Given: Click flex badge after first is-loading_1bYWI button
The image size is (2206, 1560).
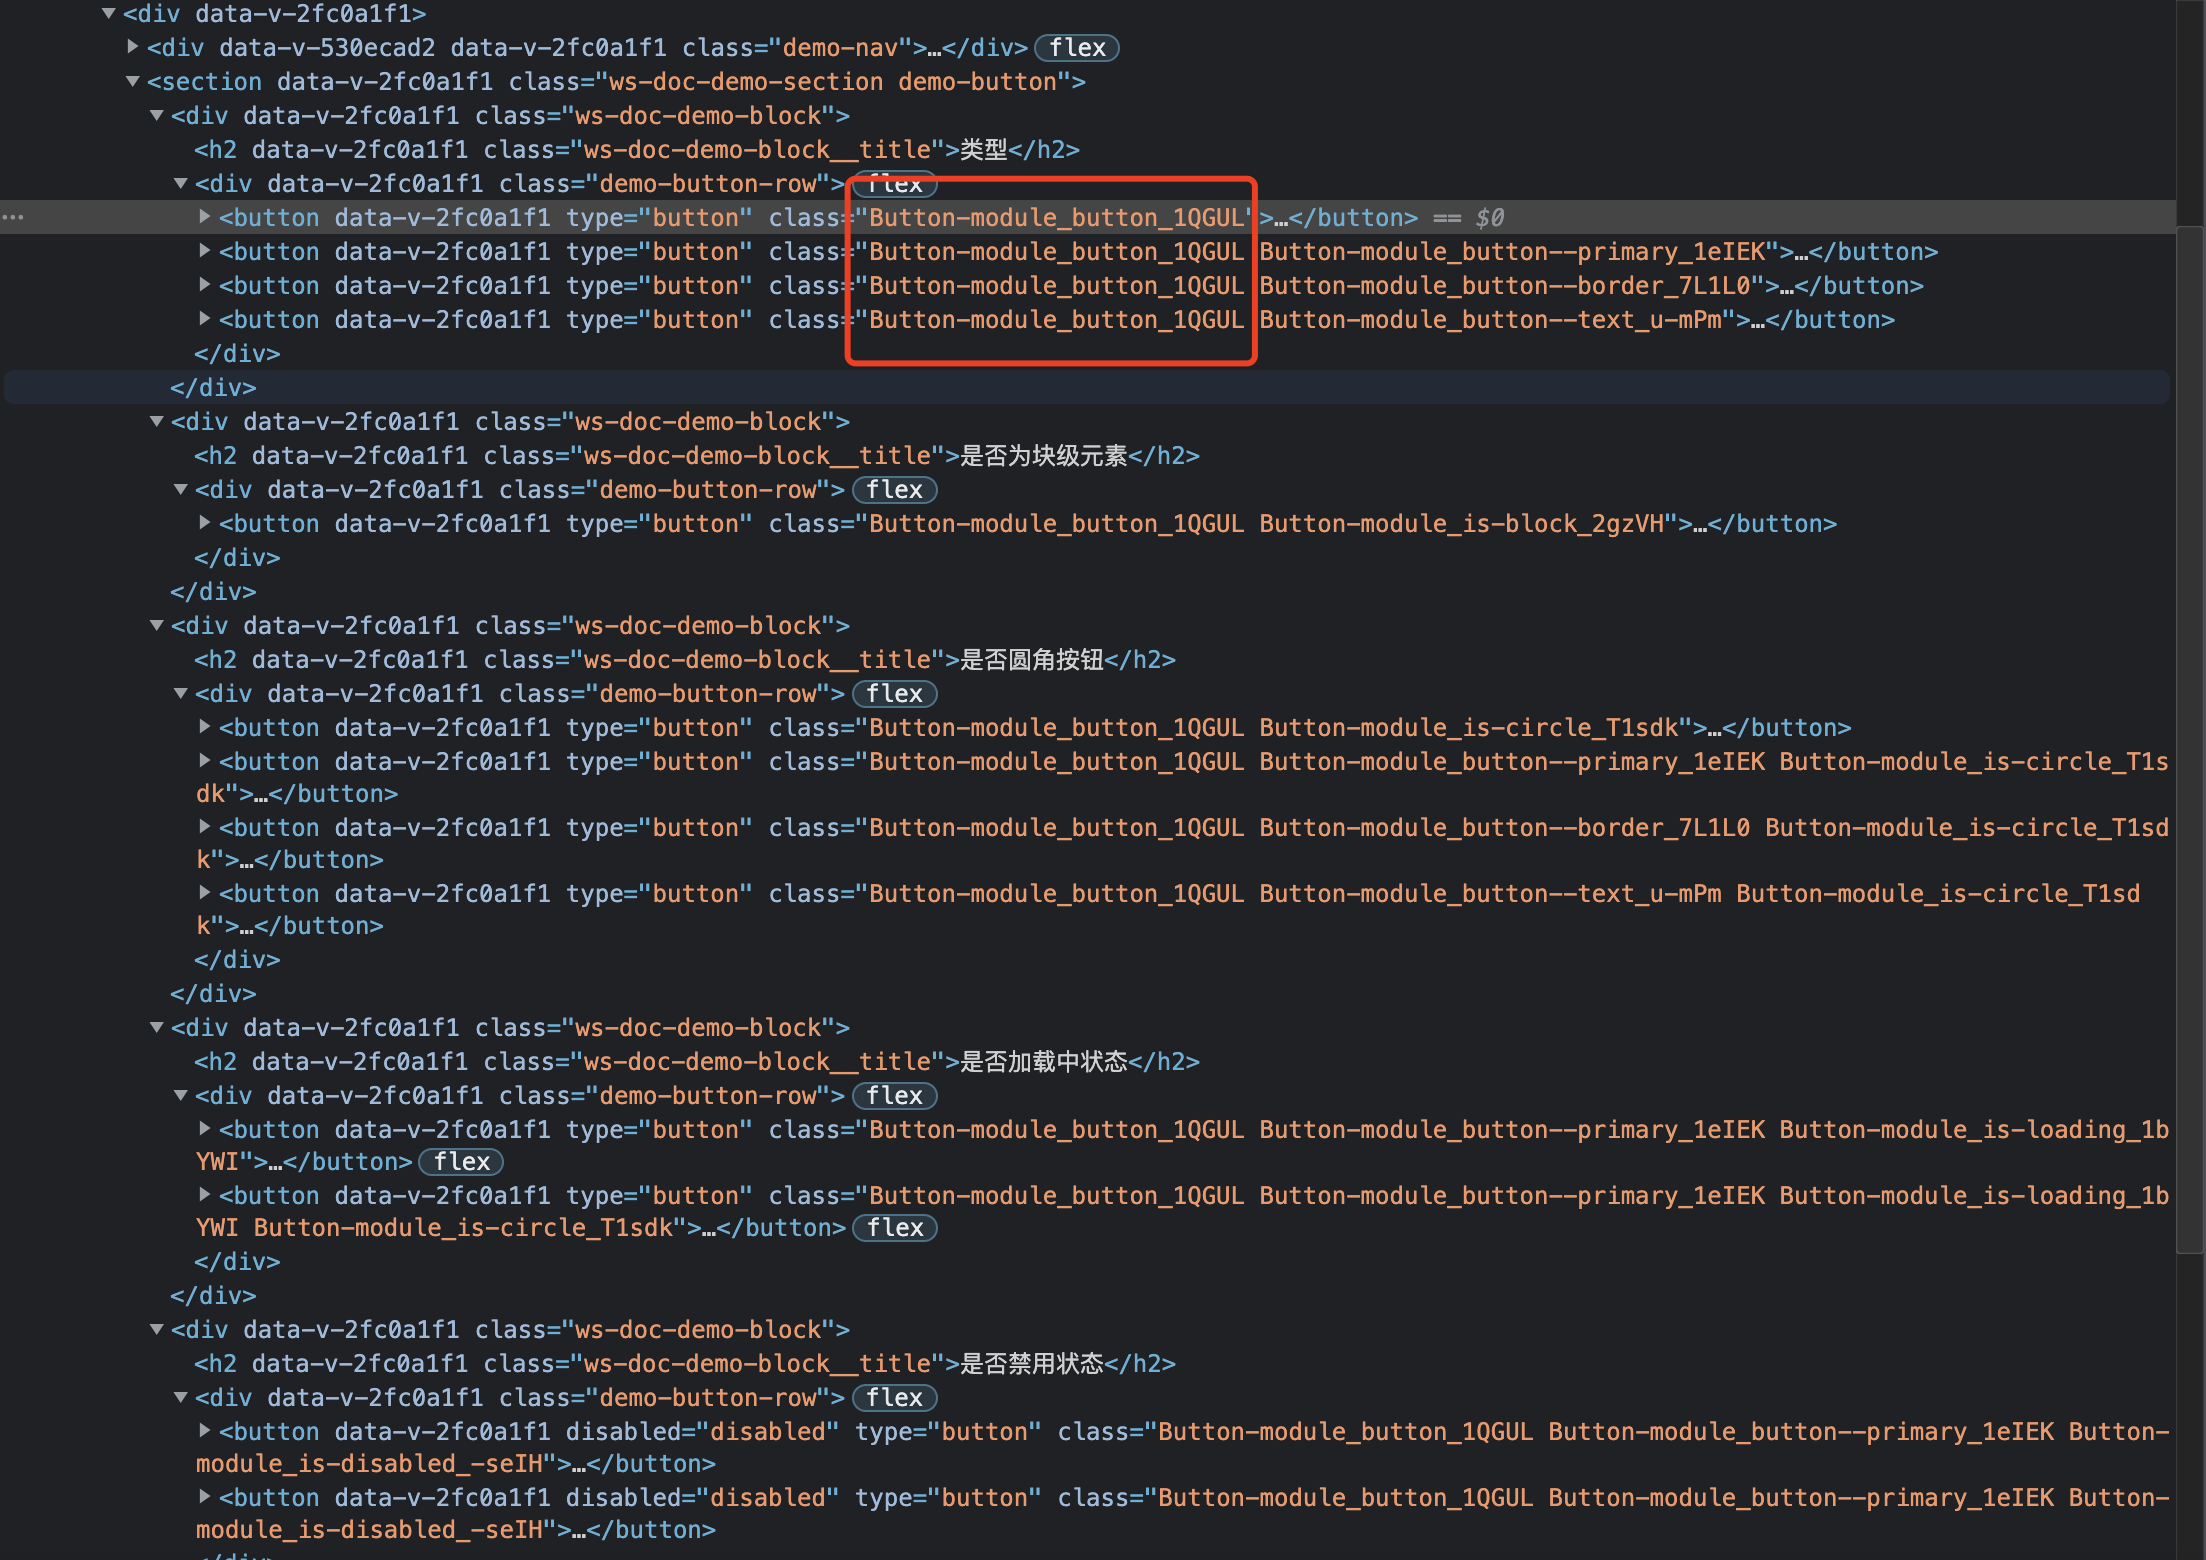Looking at the screenshot, I should (x=461, y=1162).
